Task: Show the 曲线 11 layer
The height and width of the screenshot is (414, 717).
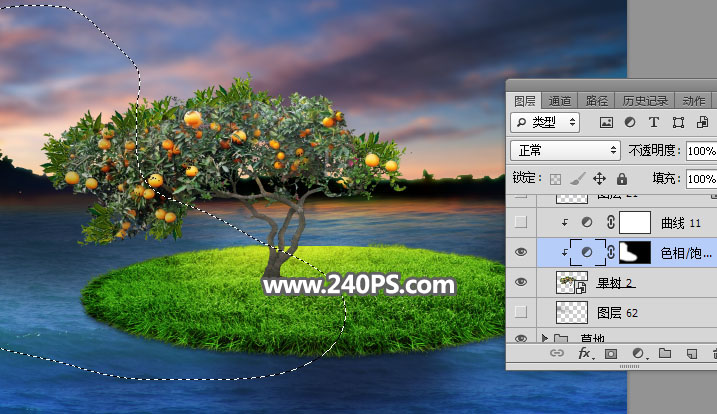Action: pyautogui.click(x=520, y=222)
